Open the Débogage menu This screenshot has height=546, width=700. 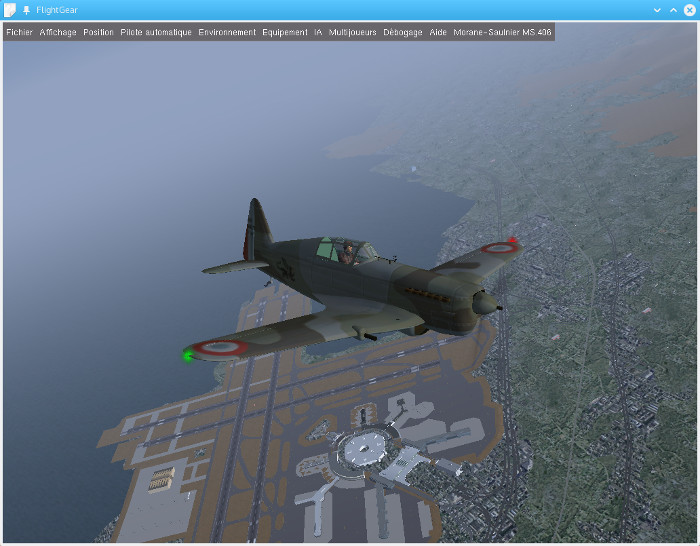(403, 32)
